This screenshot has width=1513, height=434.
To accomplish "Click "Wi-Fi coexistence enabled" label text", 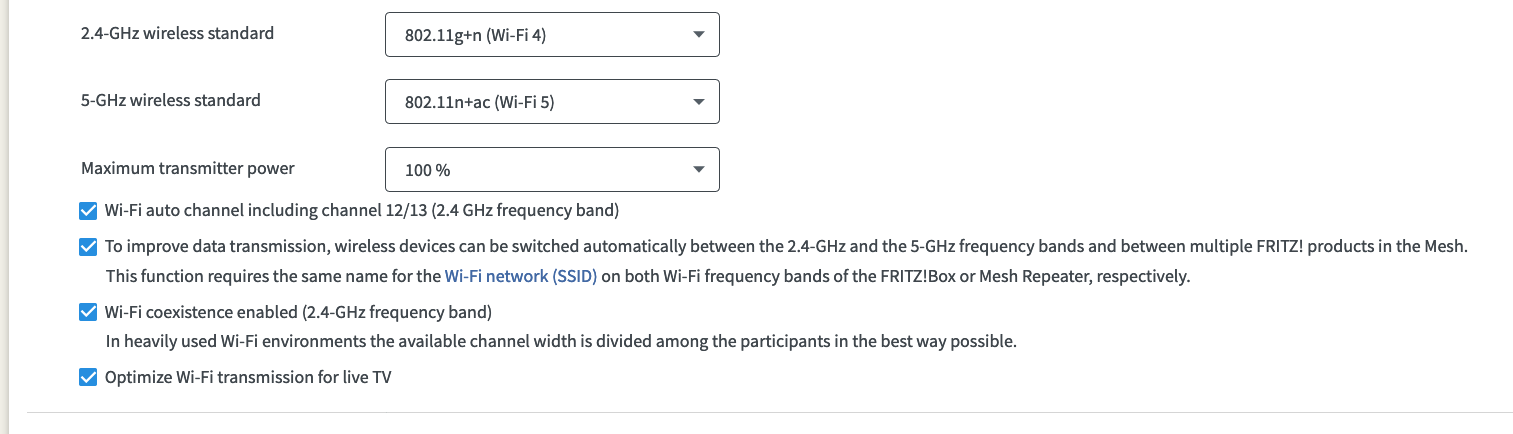I will [298, 312].
